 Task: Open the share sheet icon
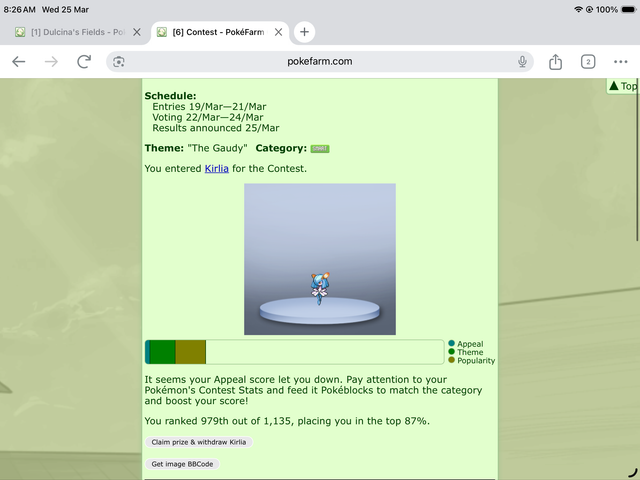(556, 62)
